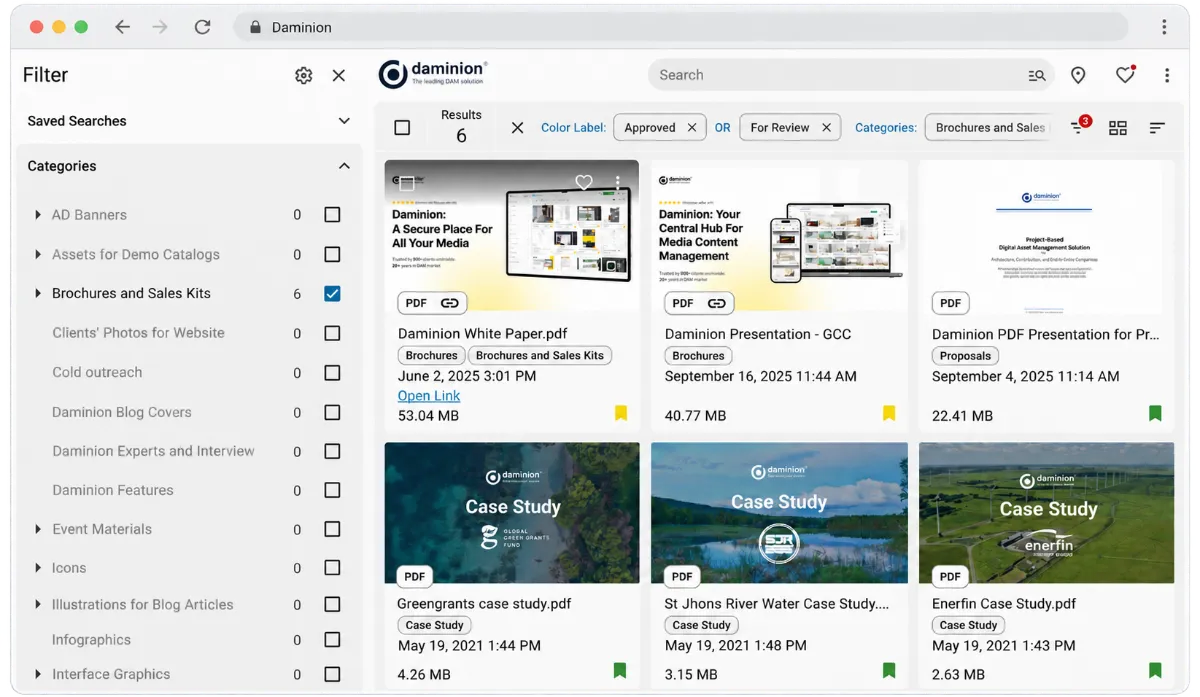
Task: Check the Daminion Blog Covers category
Action: coord(332,412)
